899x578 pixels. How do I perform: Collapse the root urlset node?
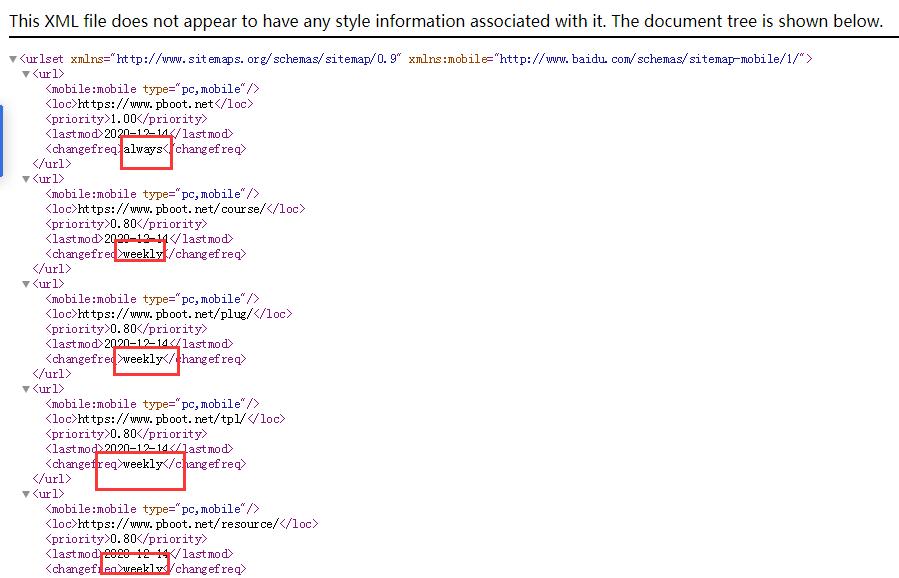(x=13, y=60)
